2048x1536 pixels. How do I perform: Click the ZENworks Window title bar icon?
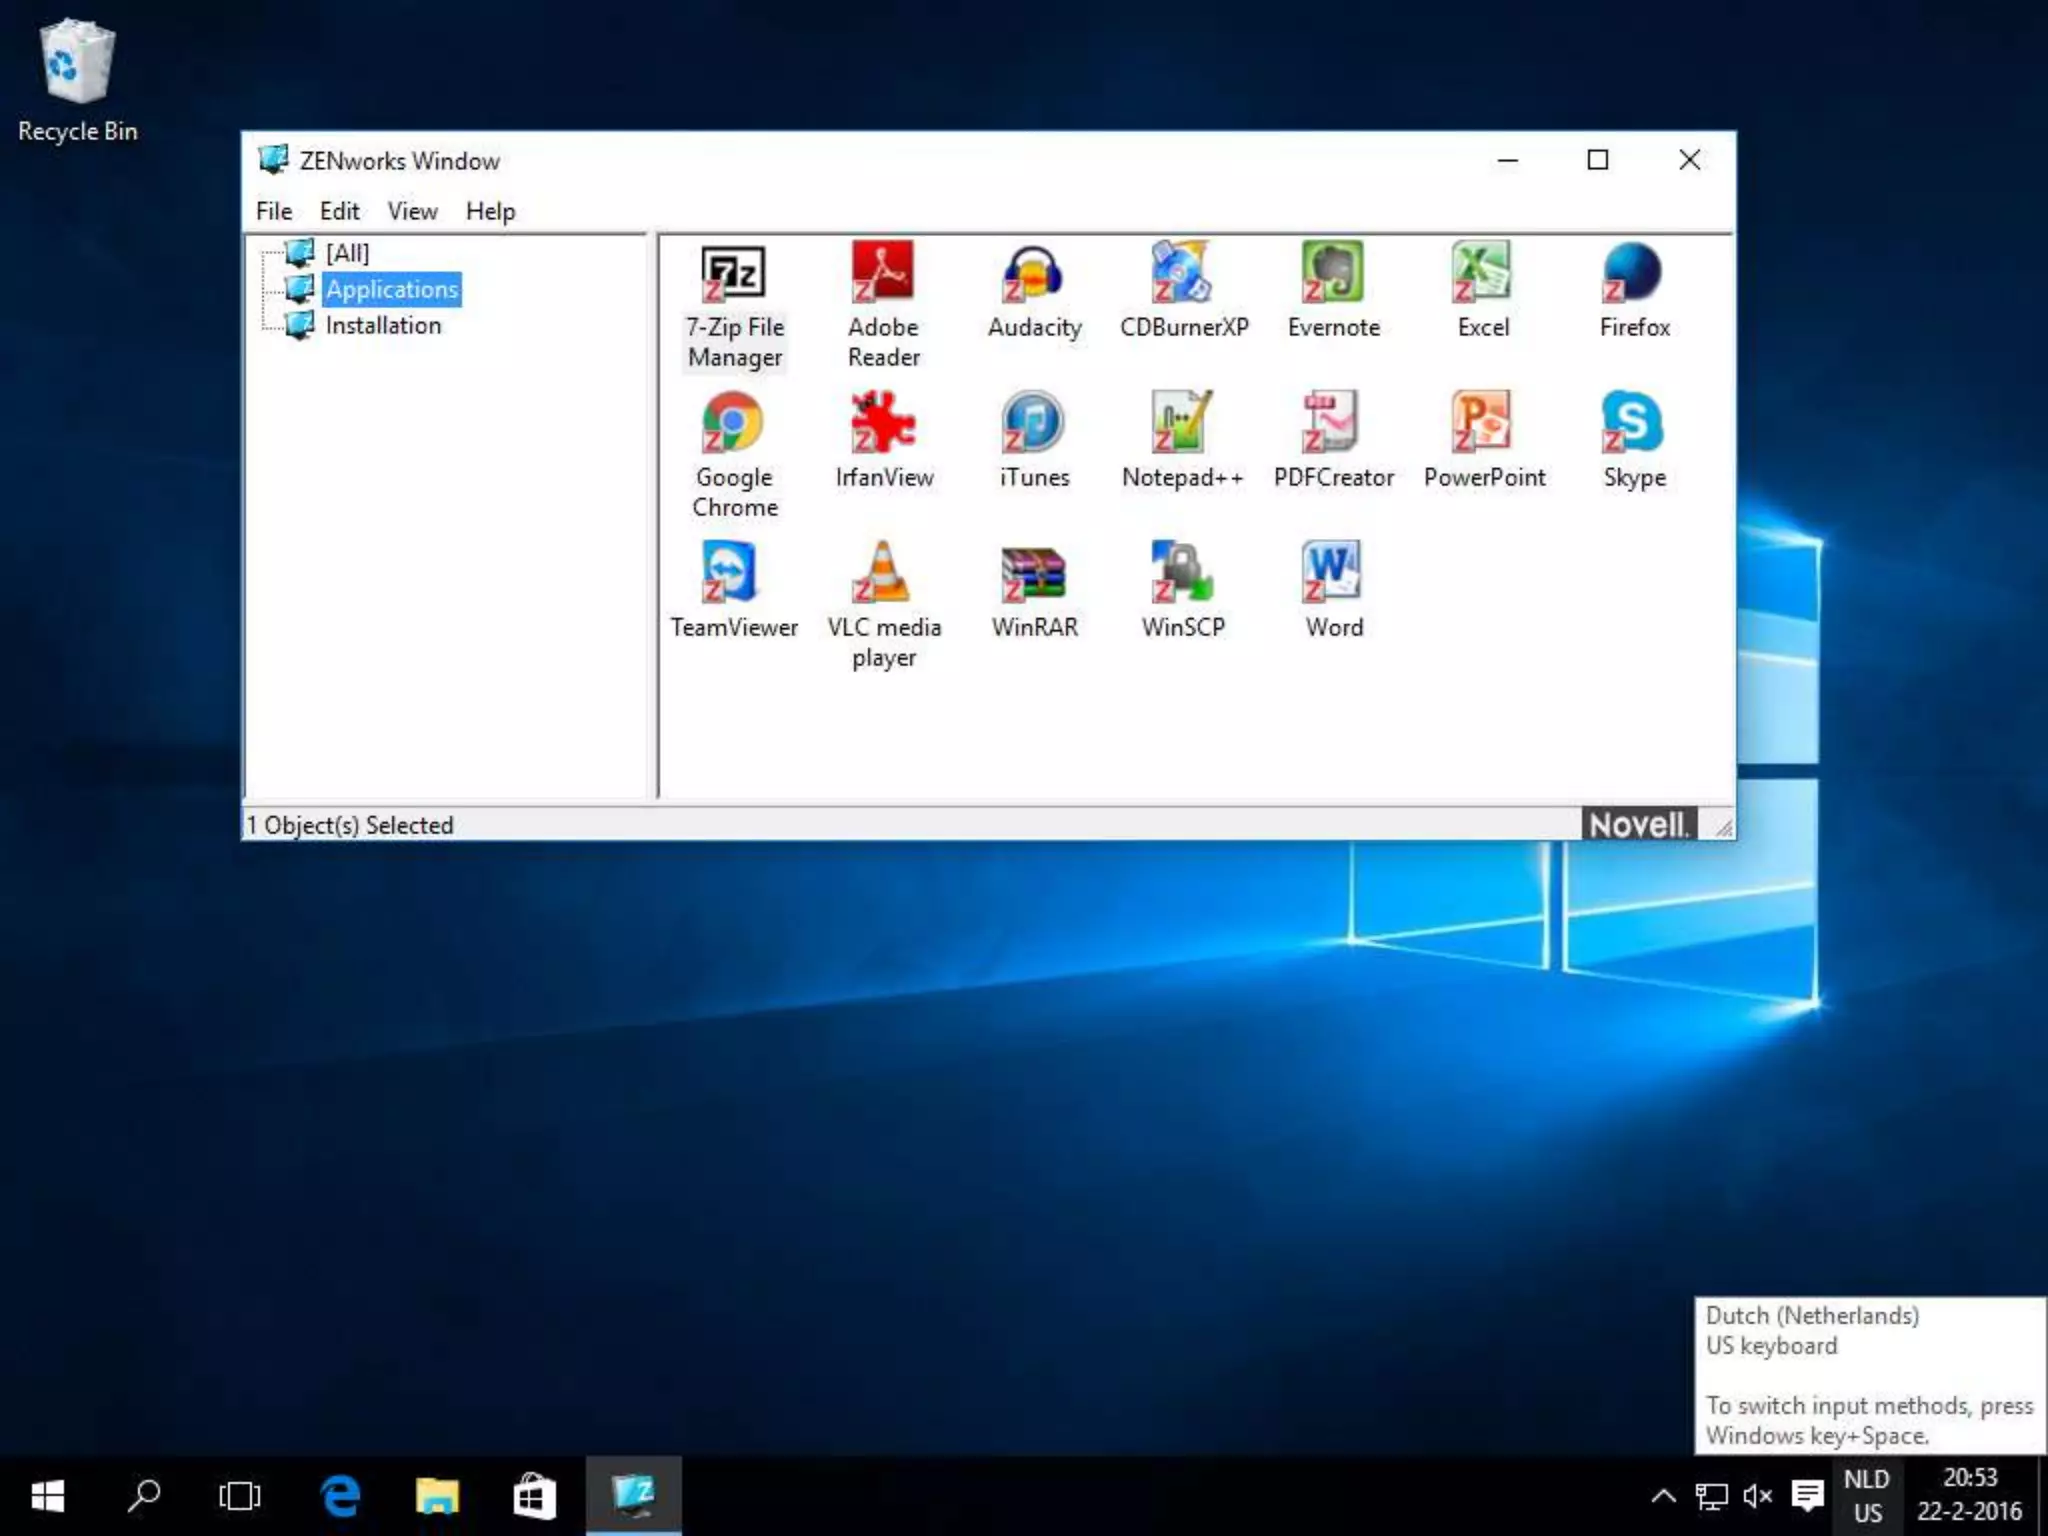pyautogui.click(x=273, y=160)
